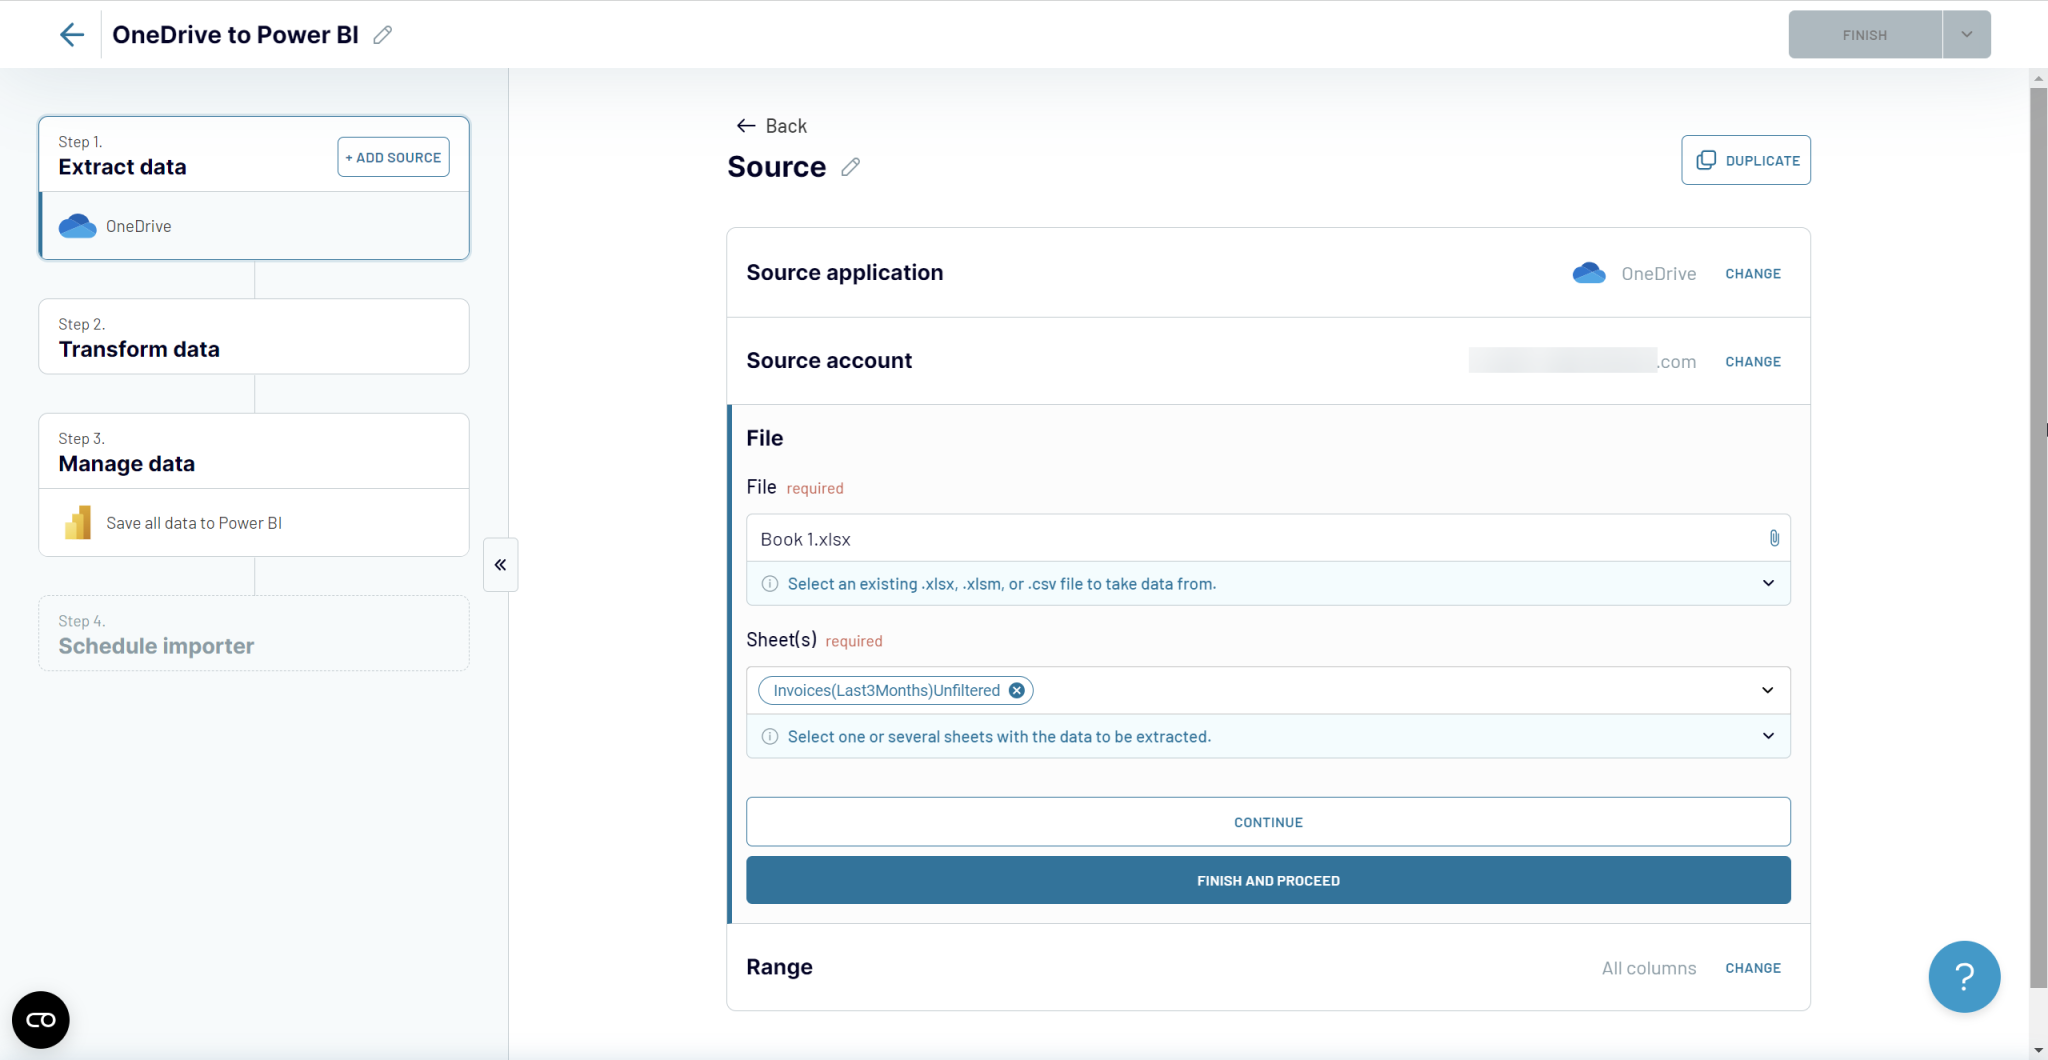The width and height of the screenshot is (2048, 1060).
Task: Expand the file selection dropdown
Action: [x=1767, y=583]
